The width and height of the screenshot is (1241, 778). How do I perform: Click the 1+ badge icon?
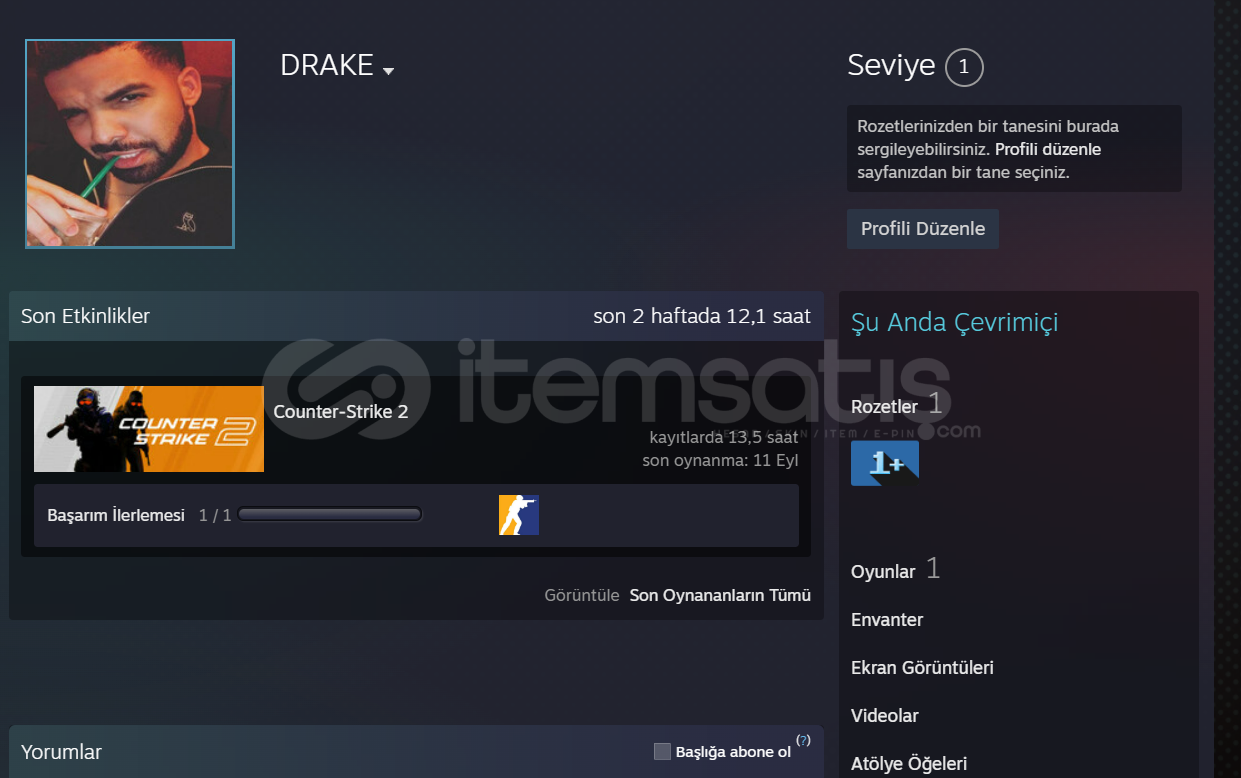[x=885, y=464]
